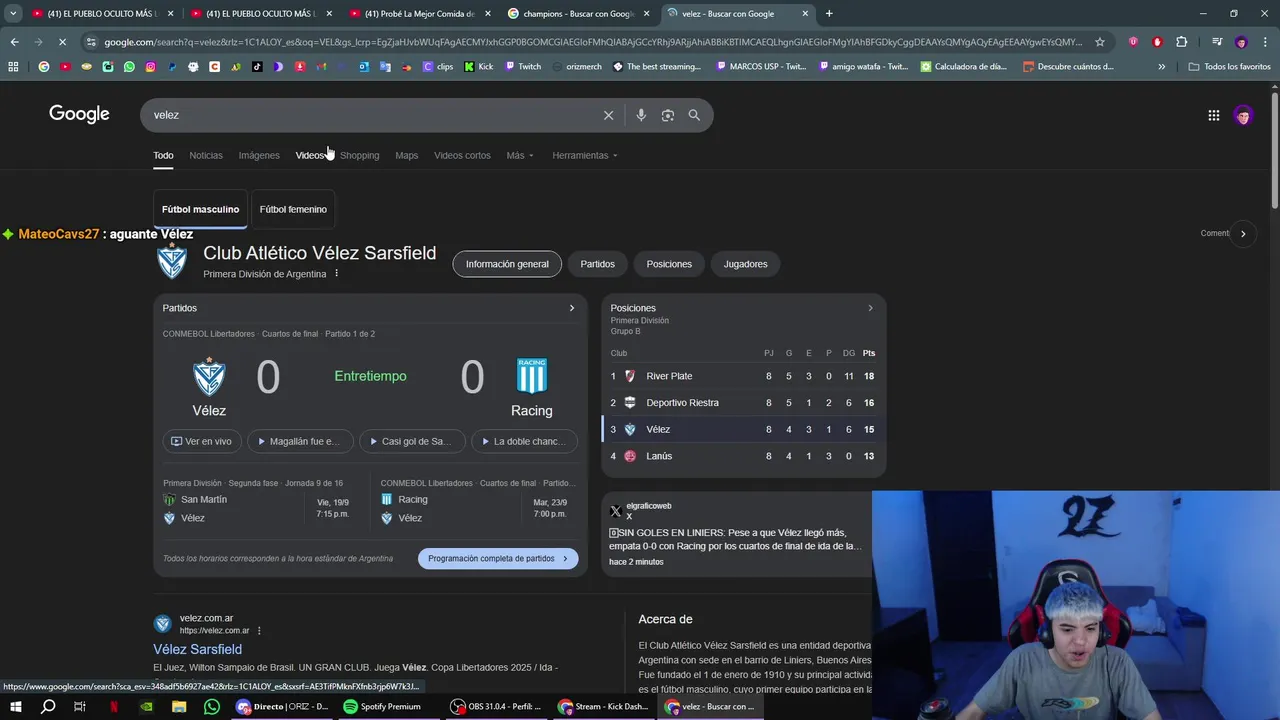Play the Magallán fue e... highlight
Image resolution: width=1280 pixels, height=720 pixels.
[x=300, y=441]
